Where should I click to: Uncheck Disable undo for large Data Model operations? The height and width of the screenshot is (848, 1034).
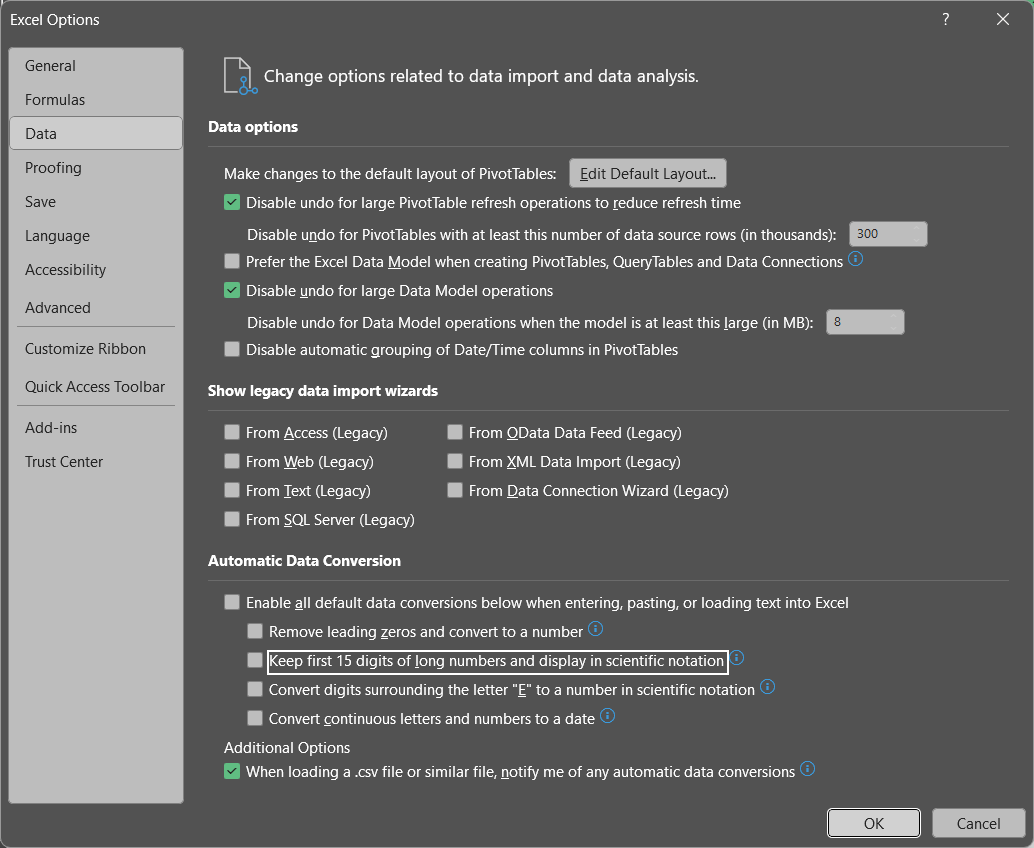(231, 290)
